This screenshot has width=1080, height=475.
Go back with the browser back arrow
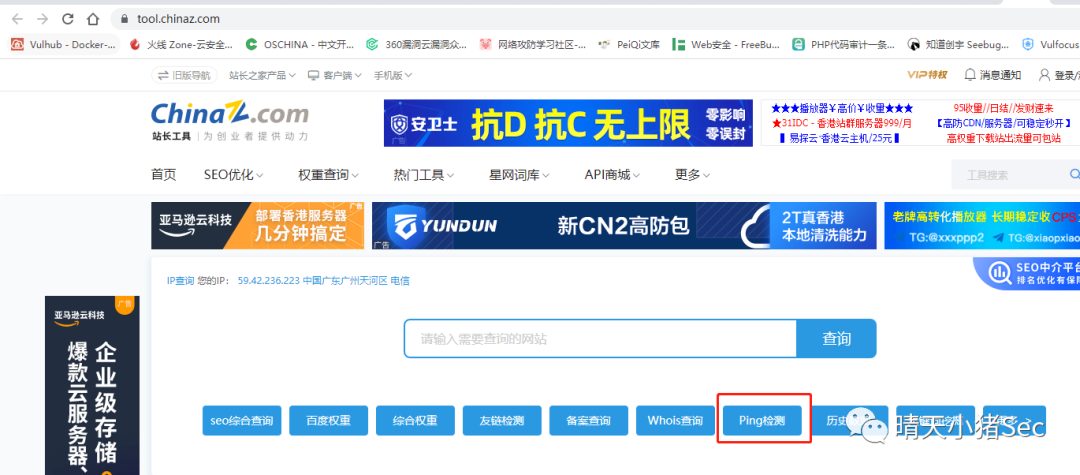17,19
